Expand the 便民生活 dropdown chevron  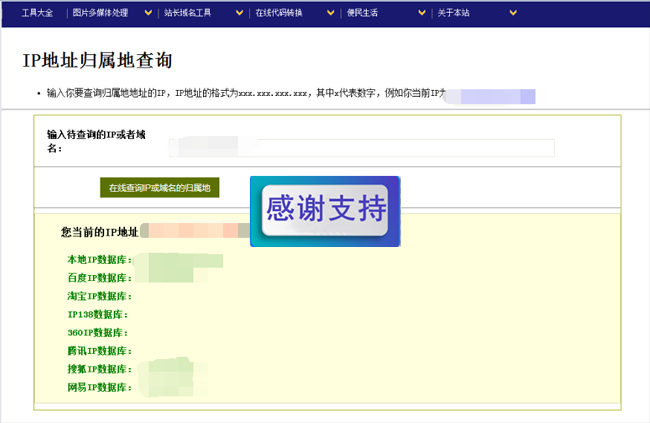tap(422, 13)
